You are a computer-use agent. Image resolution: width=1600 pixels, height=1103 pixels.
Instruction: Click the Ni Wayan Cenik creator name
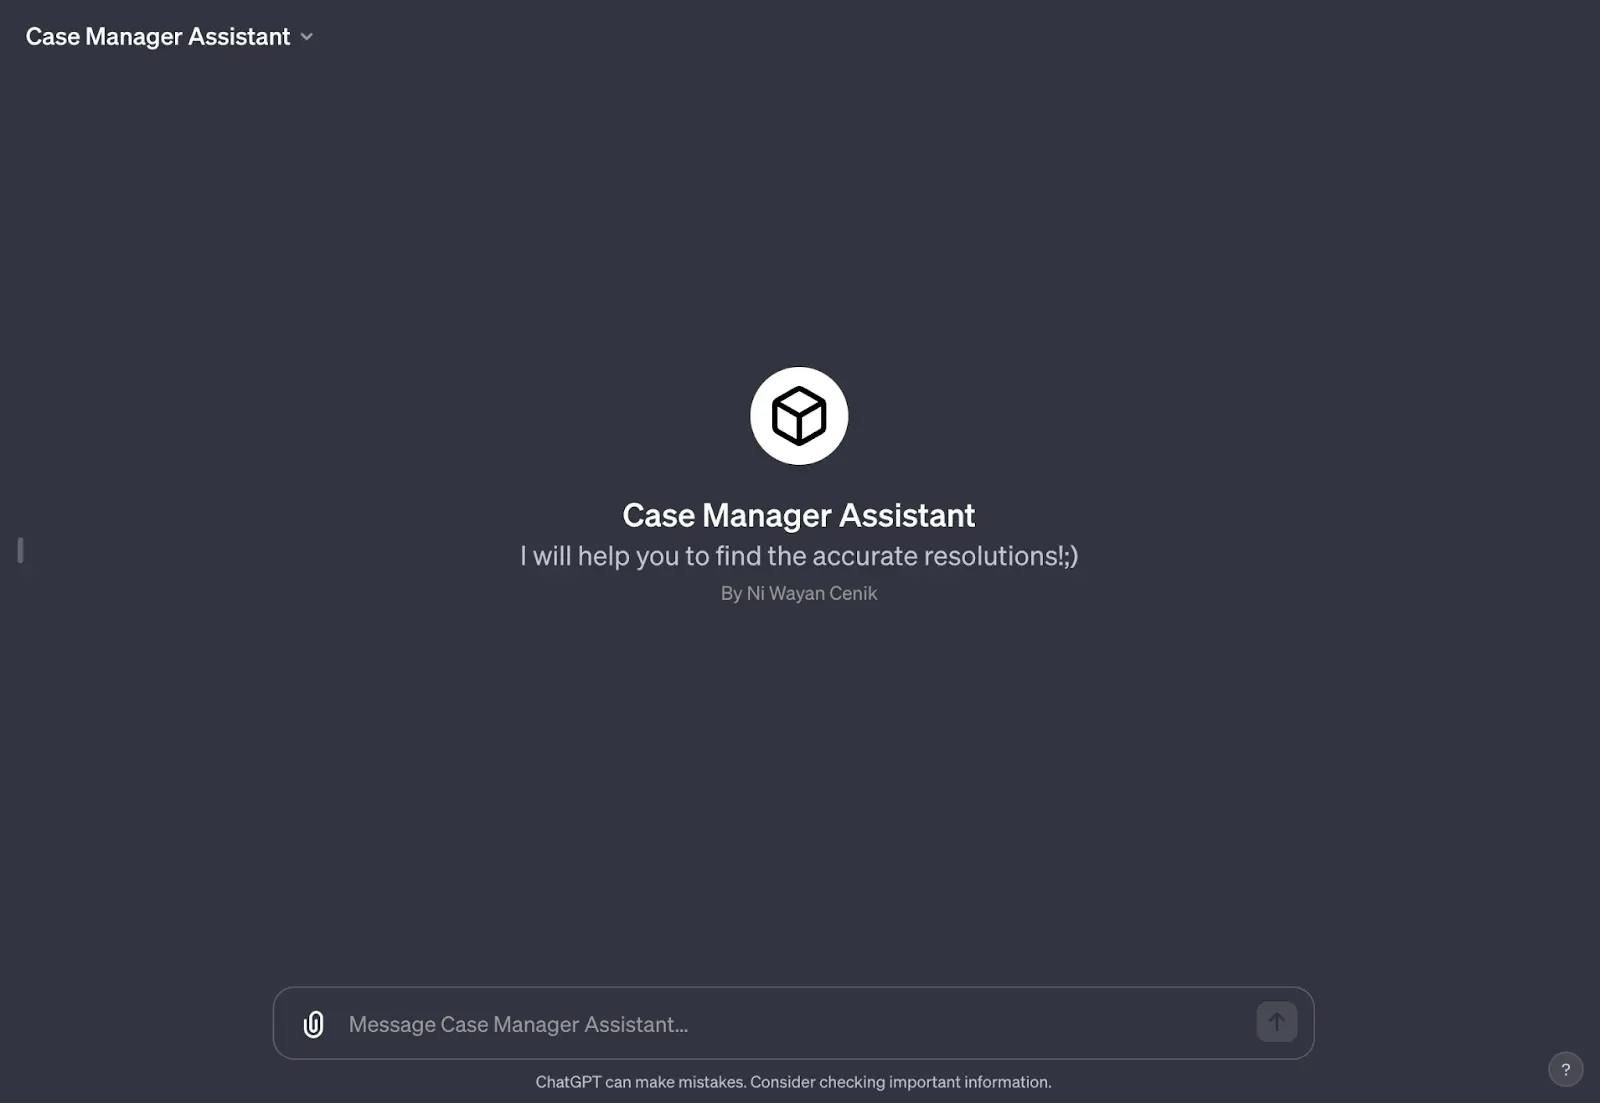click(812, 593)
